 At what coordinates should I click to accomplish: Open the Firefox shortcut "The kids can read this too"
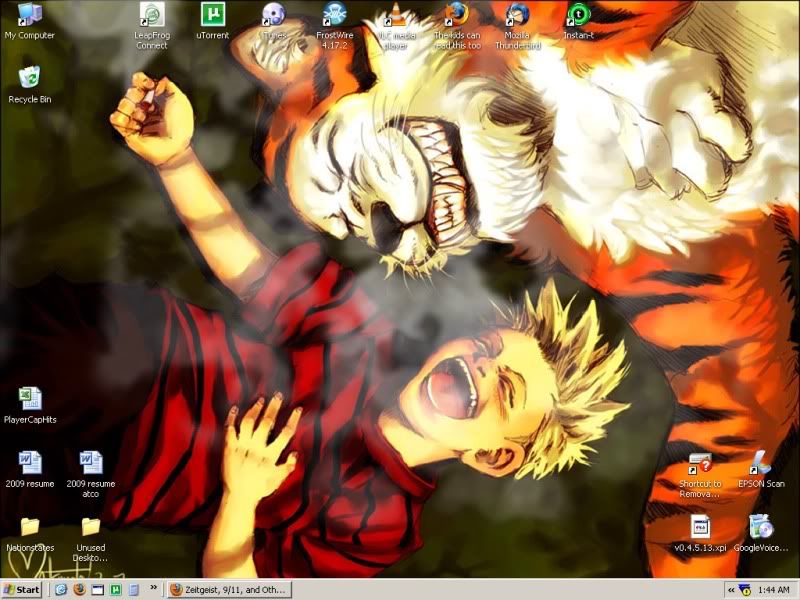(457, 26)
